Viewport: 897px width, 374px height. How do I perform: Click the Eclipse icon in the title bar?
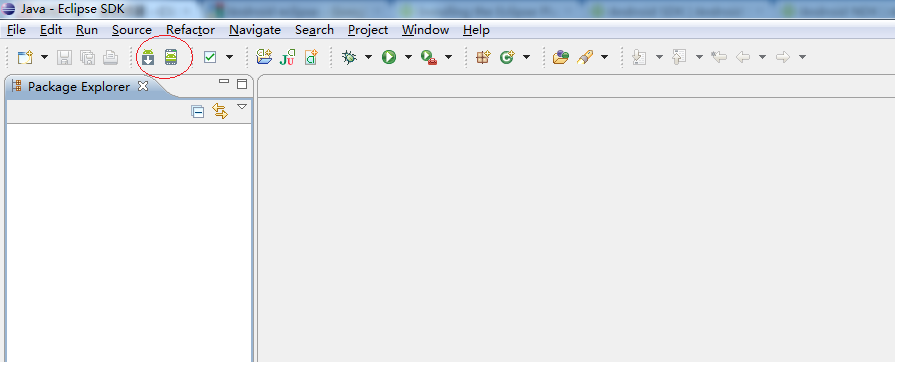(x=9, y=9)
